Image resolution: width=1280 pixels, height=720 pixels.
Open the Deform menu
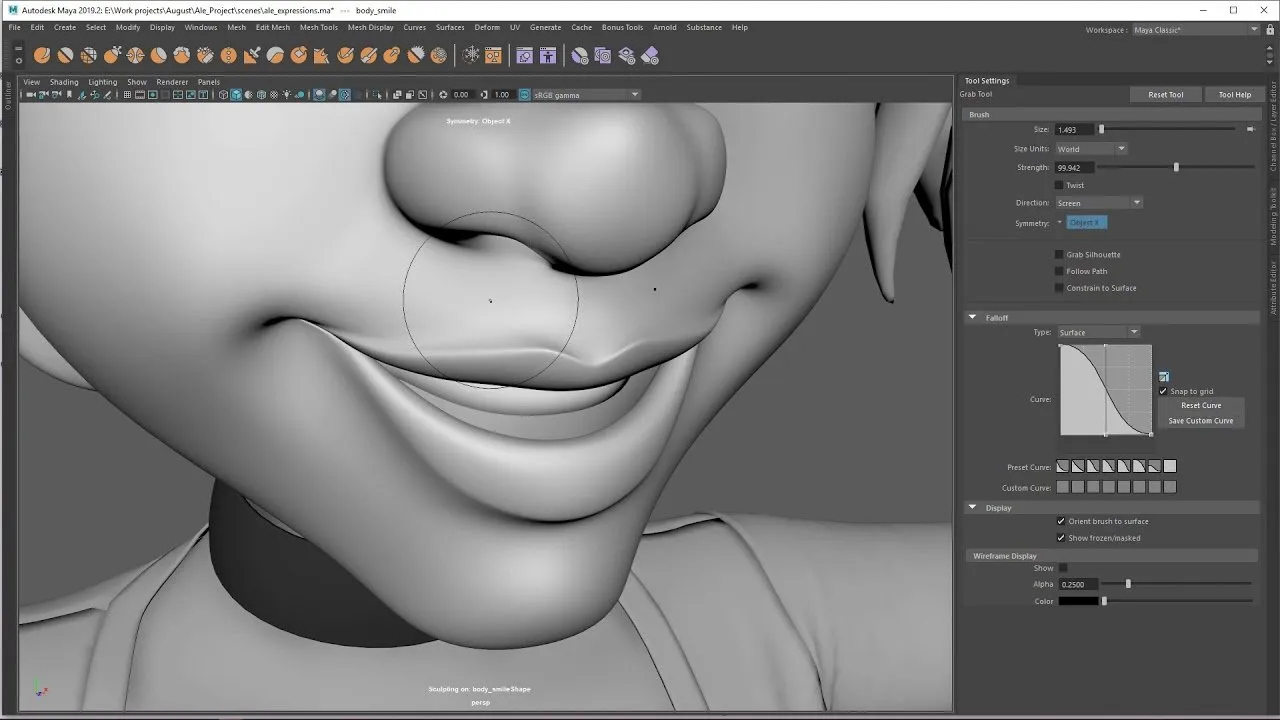point(487,27)
